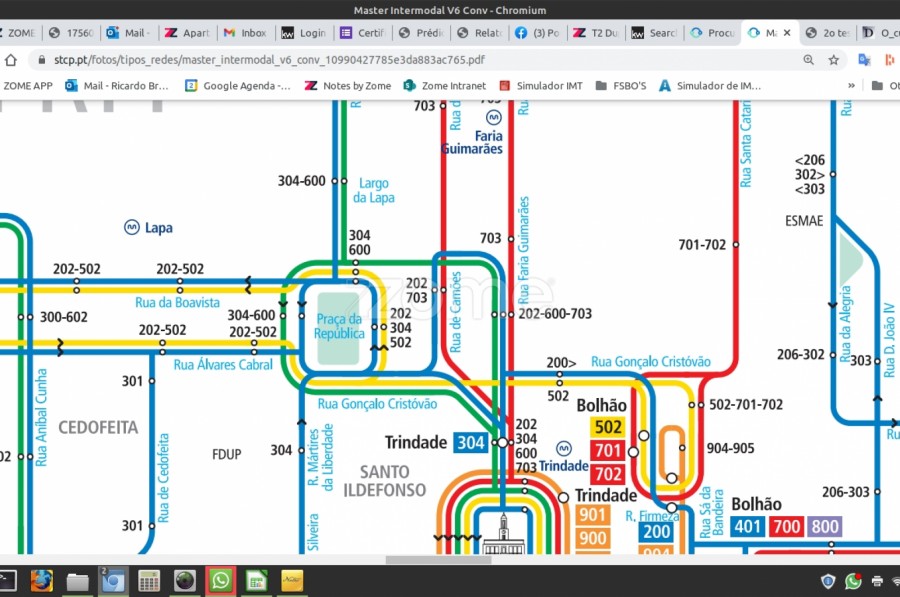Open the Simulador IMT bookmark
The image size is (900, 597).
(540, 86)
